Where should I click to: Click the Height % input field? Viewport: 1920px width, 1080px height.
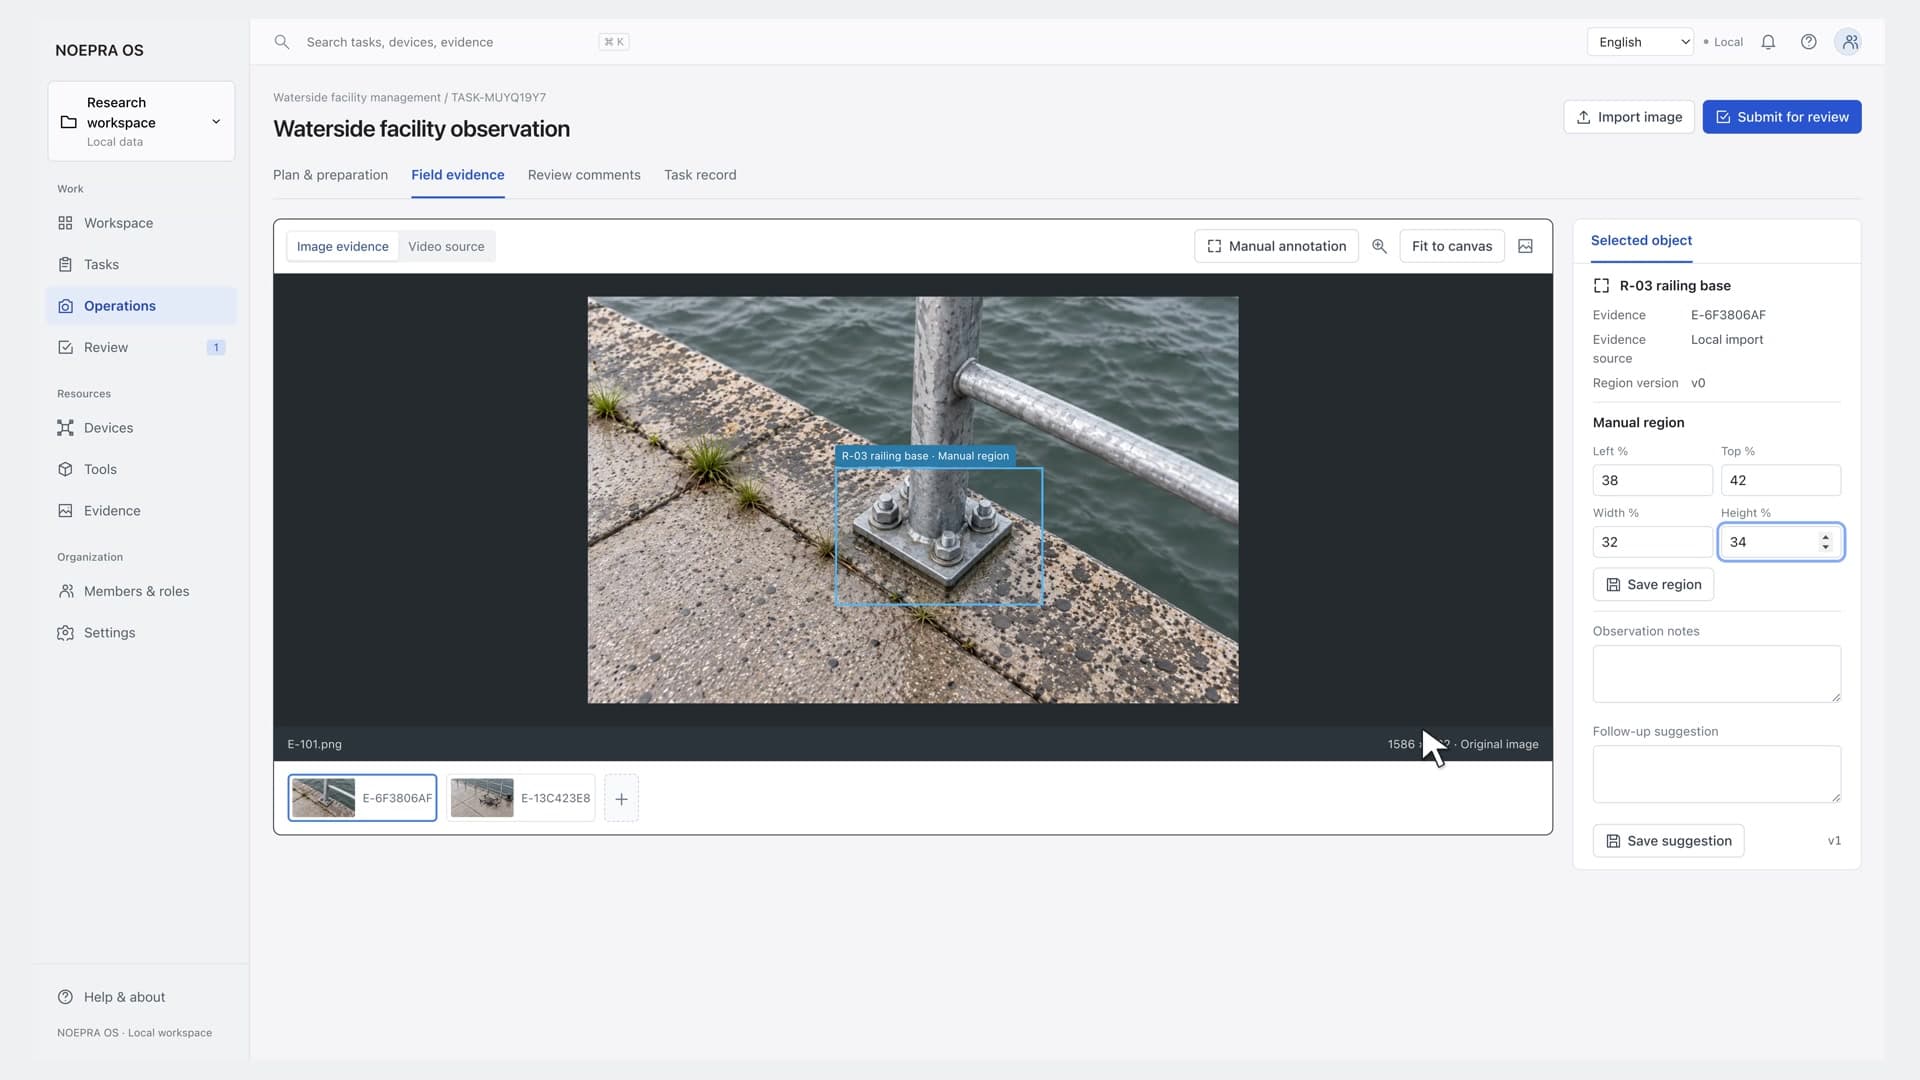click(1780, 542)
